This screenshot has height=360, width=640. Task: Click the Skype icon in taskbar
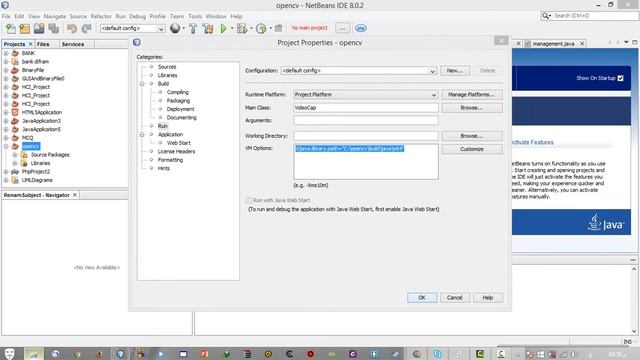[x=438, y=354]
